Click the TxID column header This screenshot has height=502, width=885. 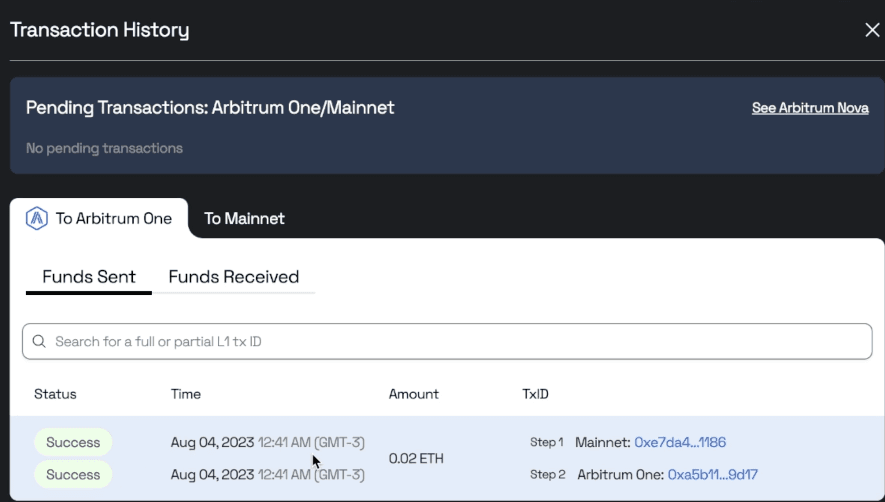535,394
